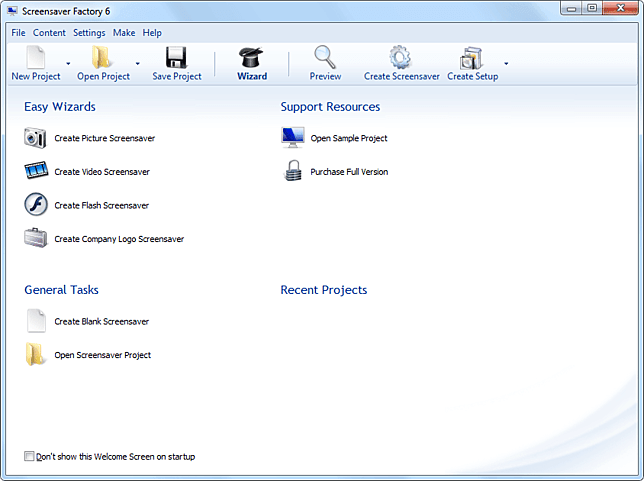
Task: Click the Open Screensaver Project link
Action: coord(103,355)
